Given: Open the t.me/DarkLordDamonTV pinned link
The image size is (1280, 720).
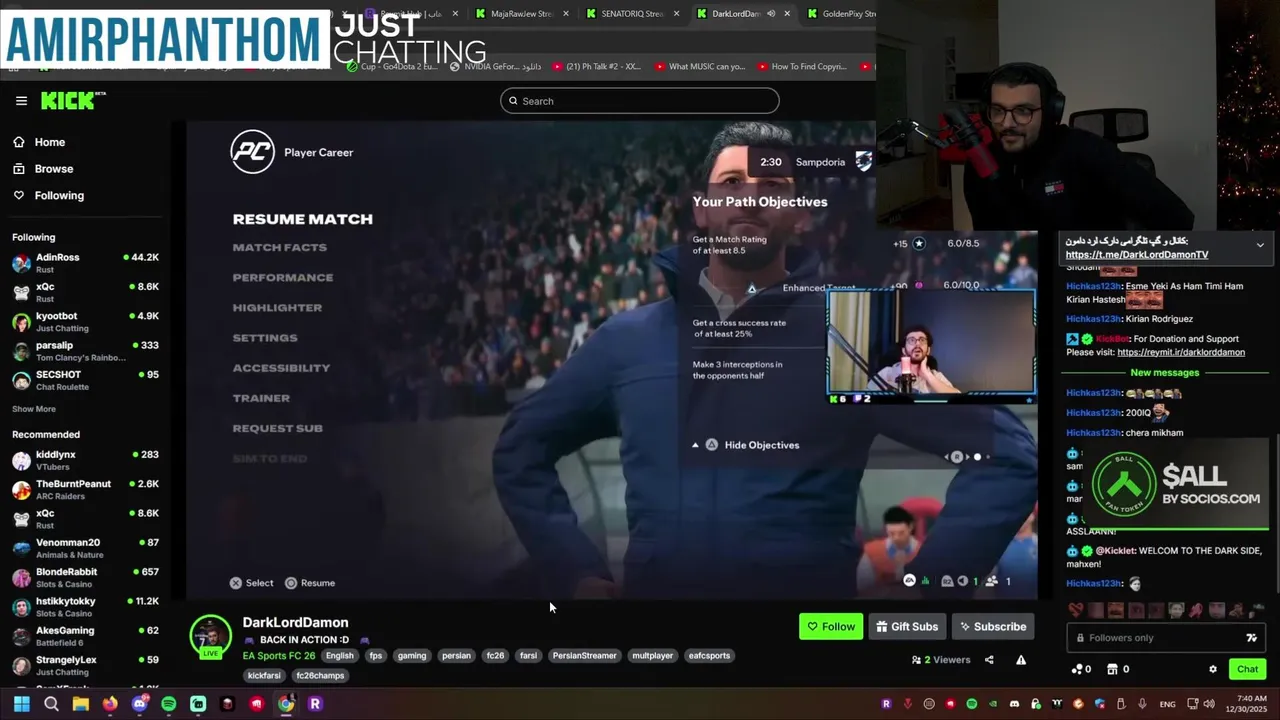Looking at the screenshot, I should point(1136,255).
